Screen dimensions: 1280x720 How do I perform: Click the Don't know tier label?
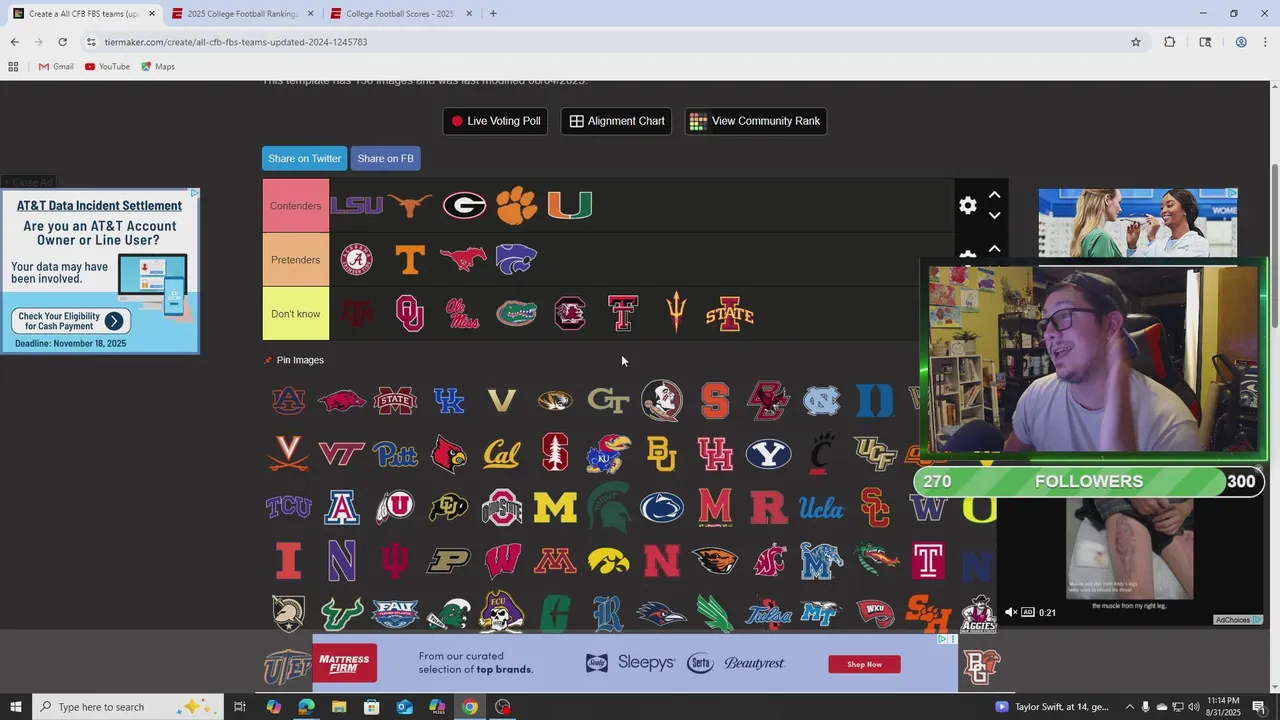[296, 314]
